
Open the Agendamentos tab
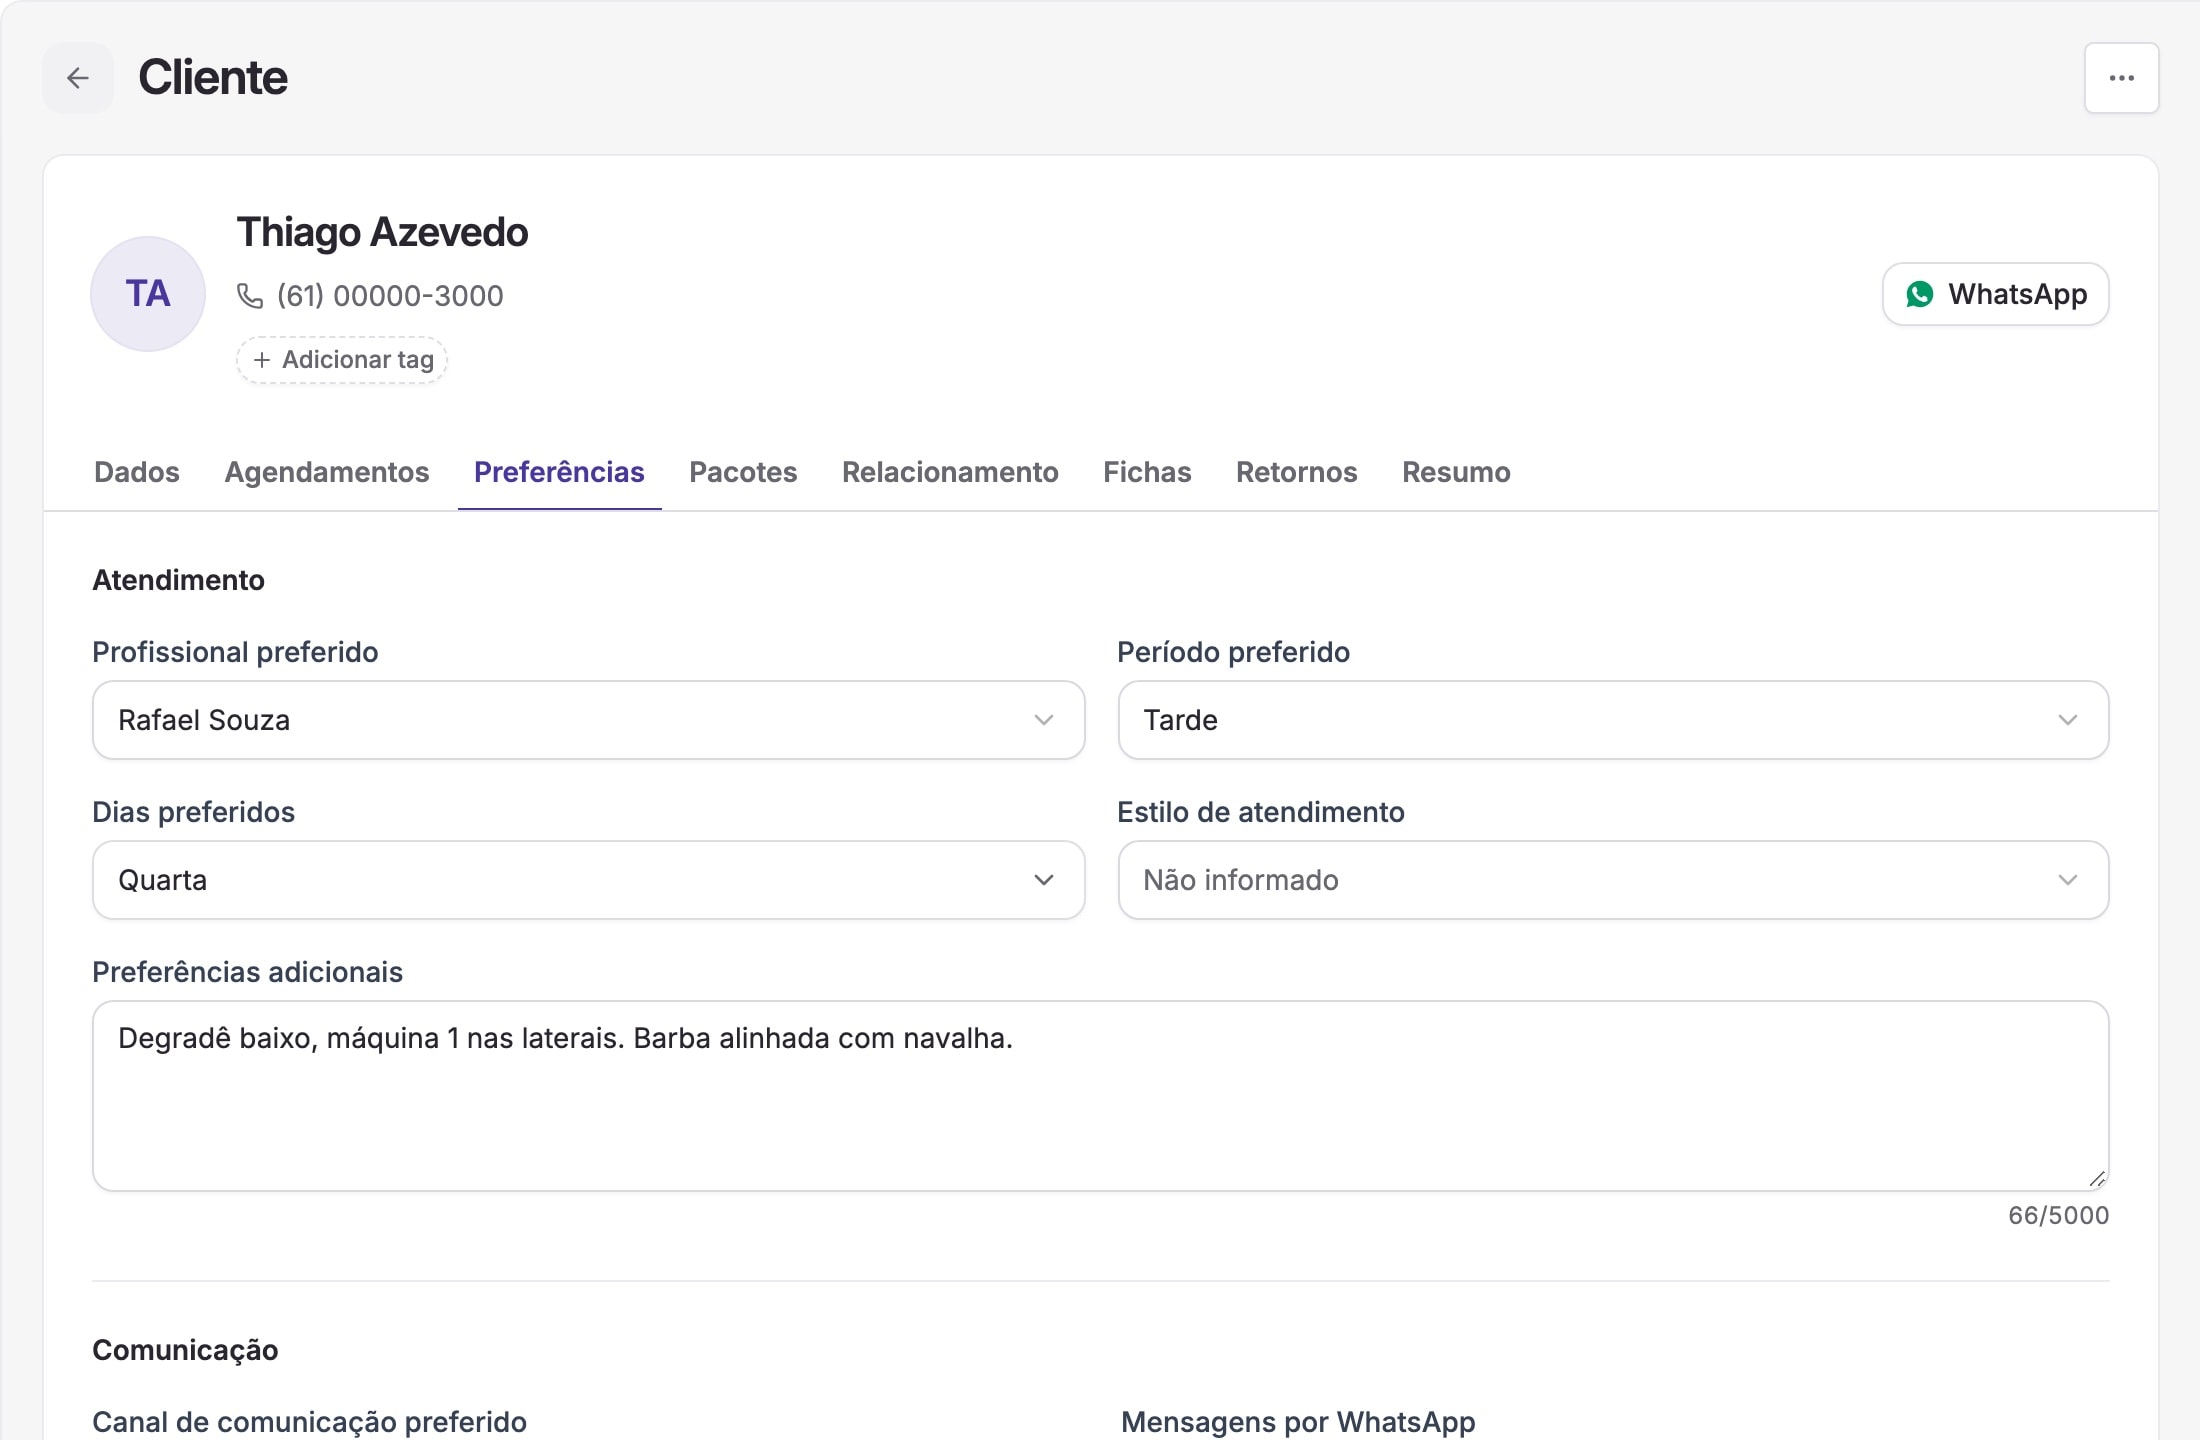pyautogui.click(x=327, y=472)
